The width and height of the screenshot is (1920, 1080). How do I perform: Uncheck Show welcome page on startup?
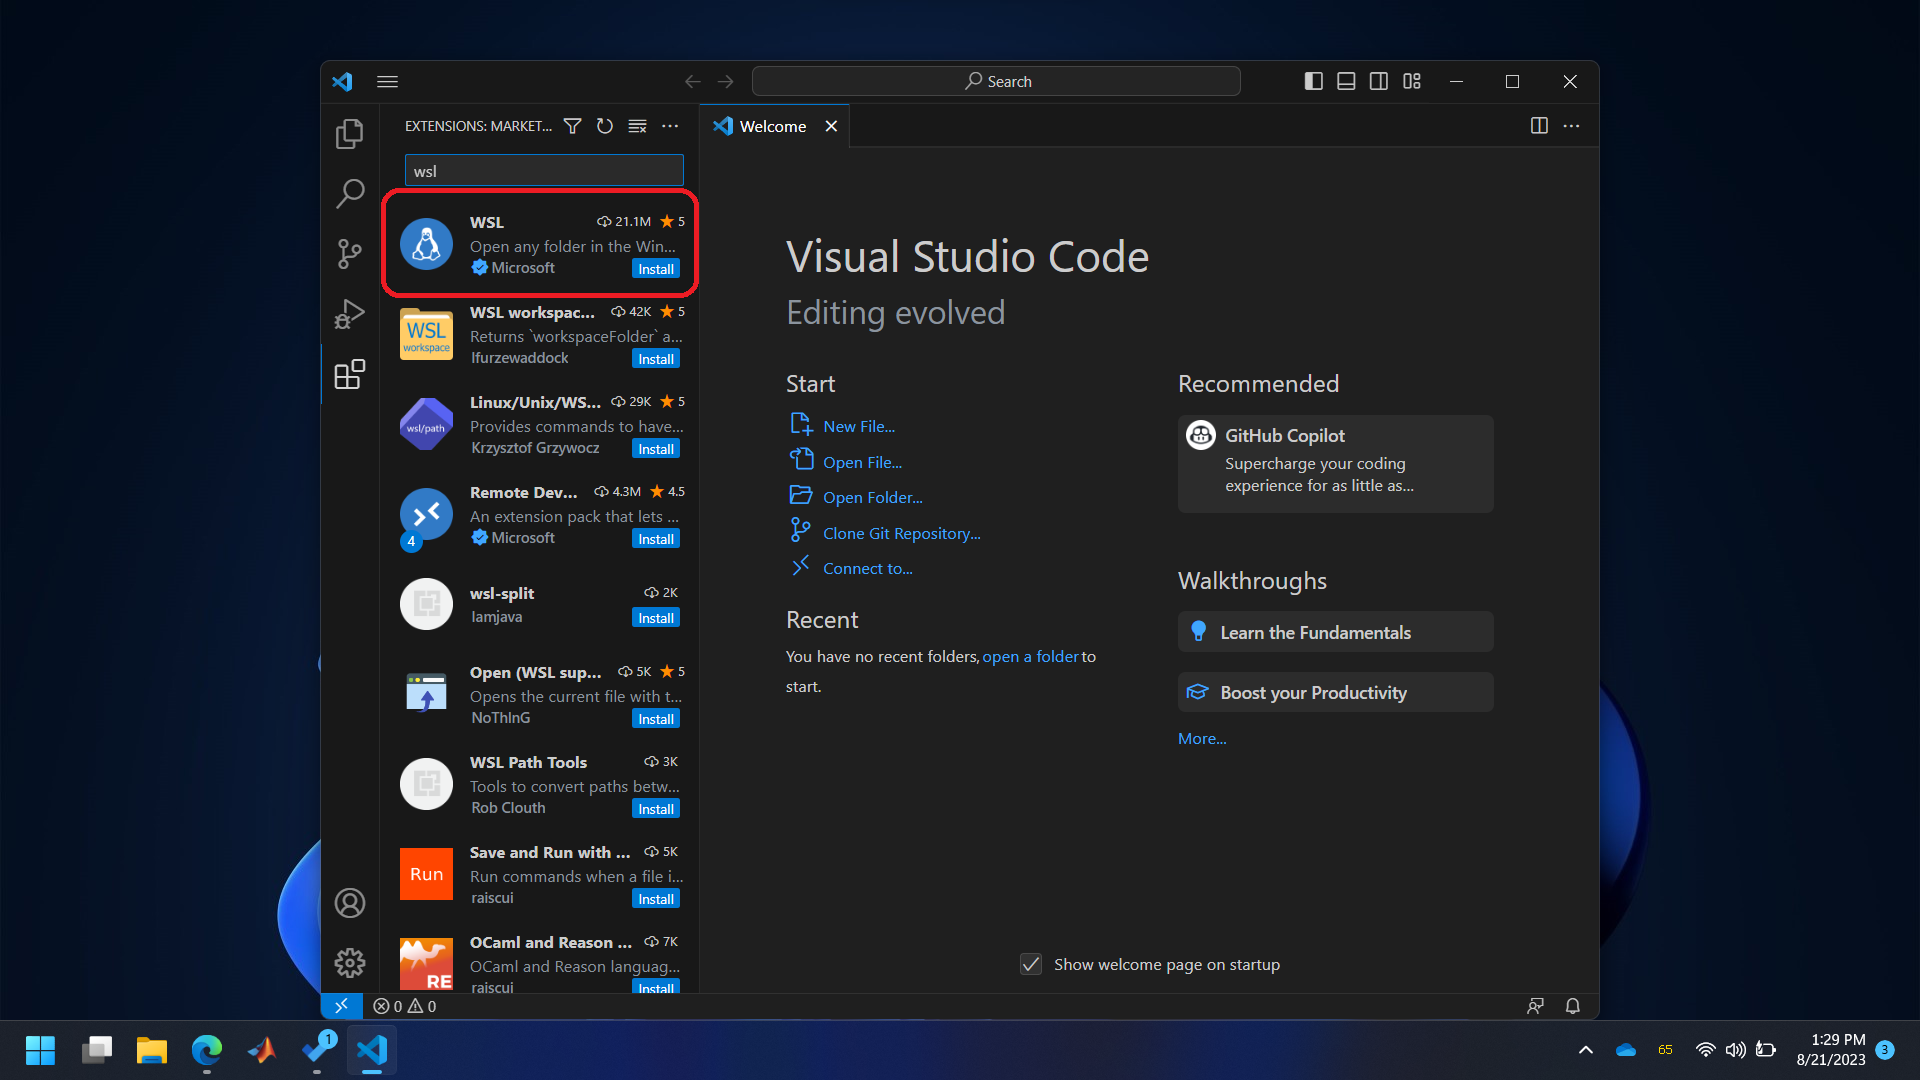click(x=1031, y=964)
